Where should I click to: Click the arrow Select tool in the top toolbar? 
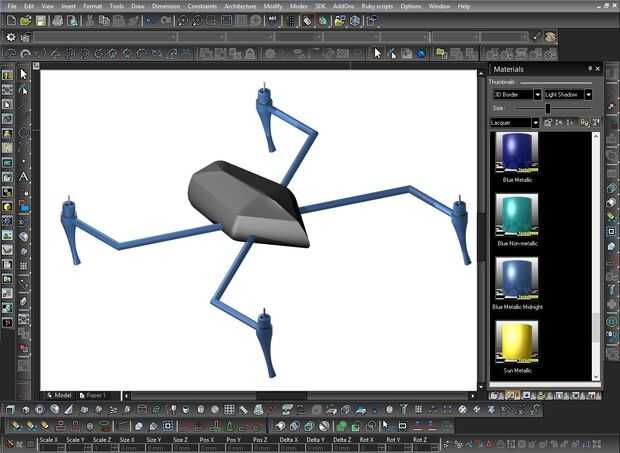(x=378, y=53)
